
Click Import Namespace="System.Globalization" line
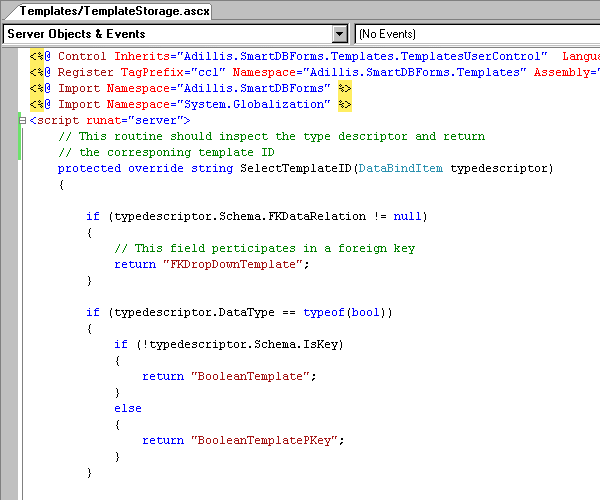tap(191, 104)
